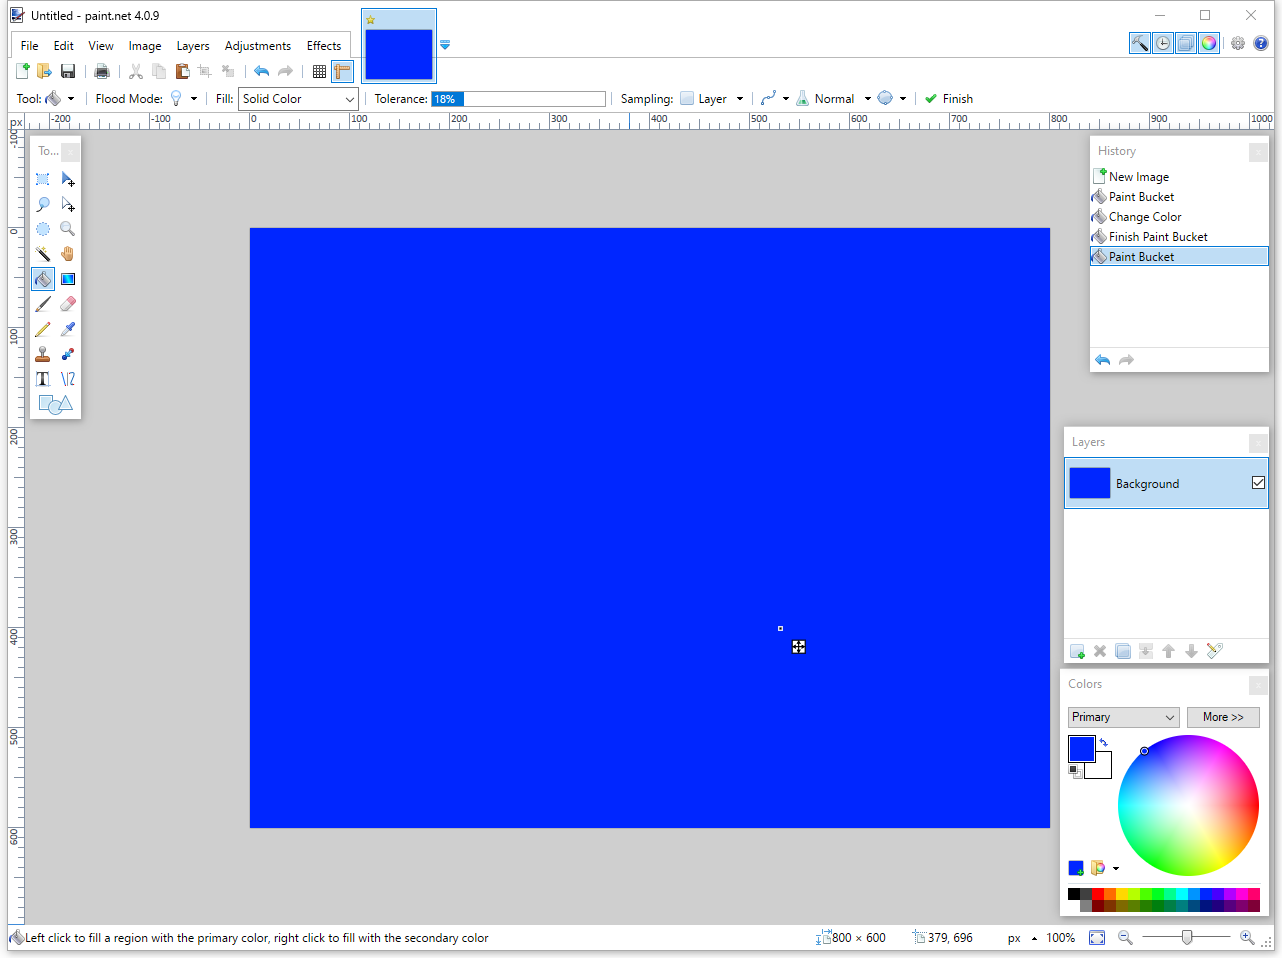
Task: Pick the Color Picker eyedropper tool
Action: point(68,329)
